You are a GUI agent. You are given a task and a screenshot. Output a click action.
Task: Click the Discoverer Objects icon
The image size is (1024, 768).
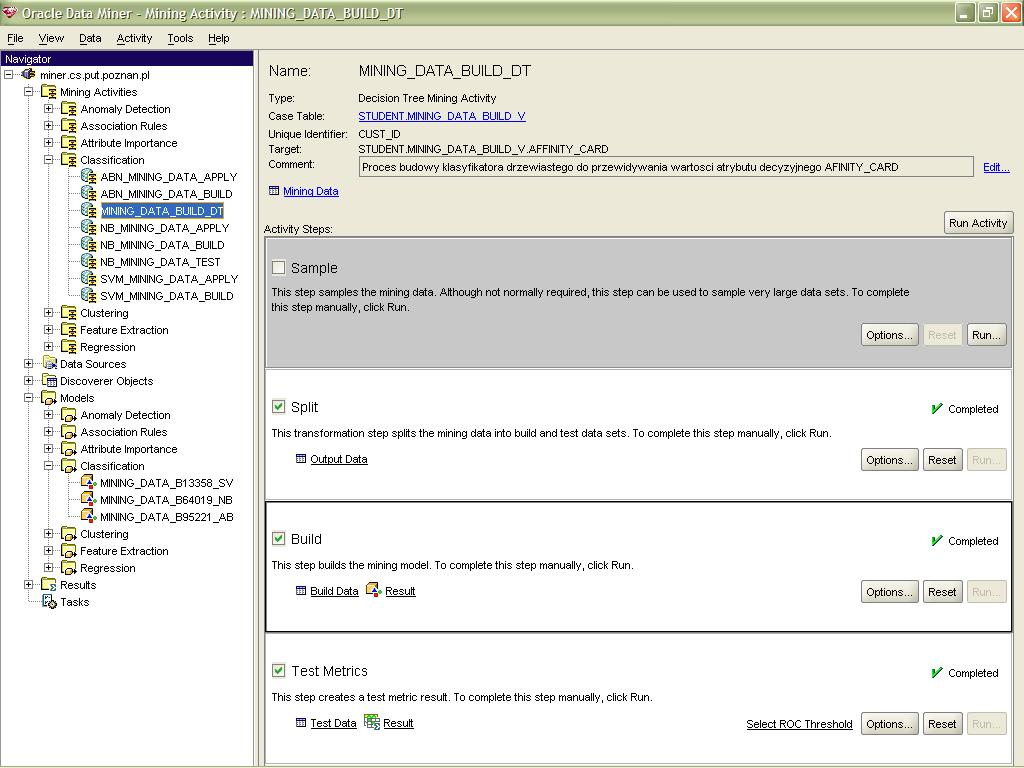50,380
